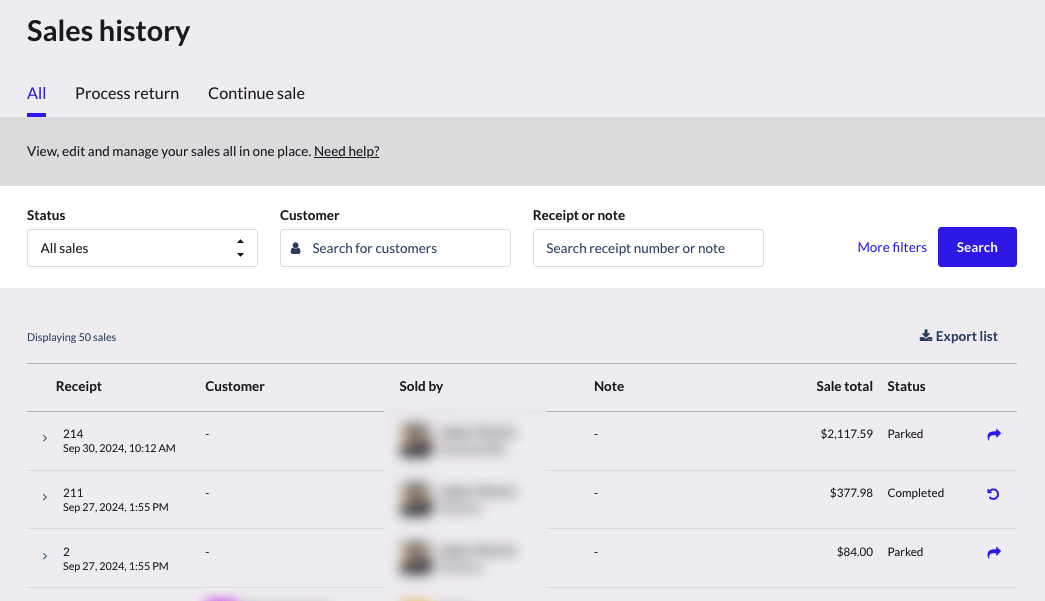Click continue sale arrow for receipt 2
1045x601 pixels.
point(993,552)
